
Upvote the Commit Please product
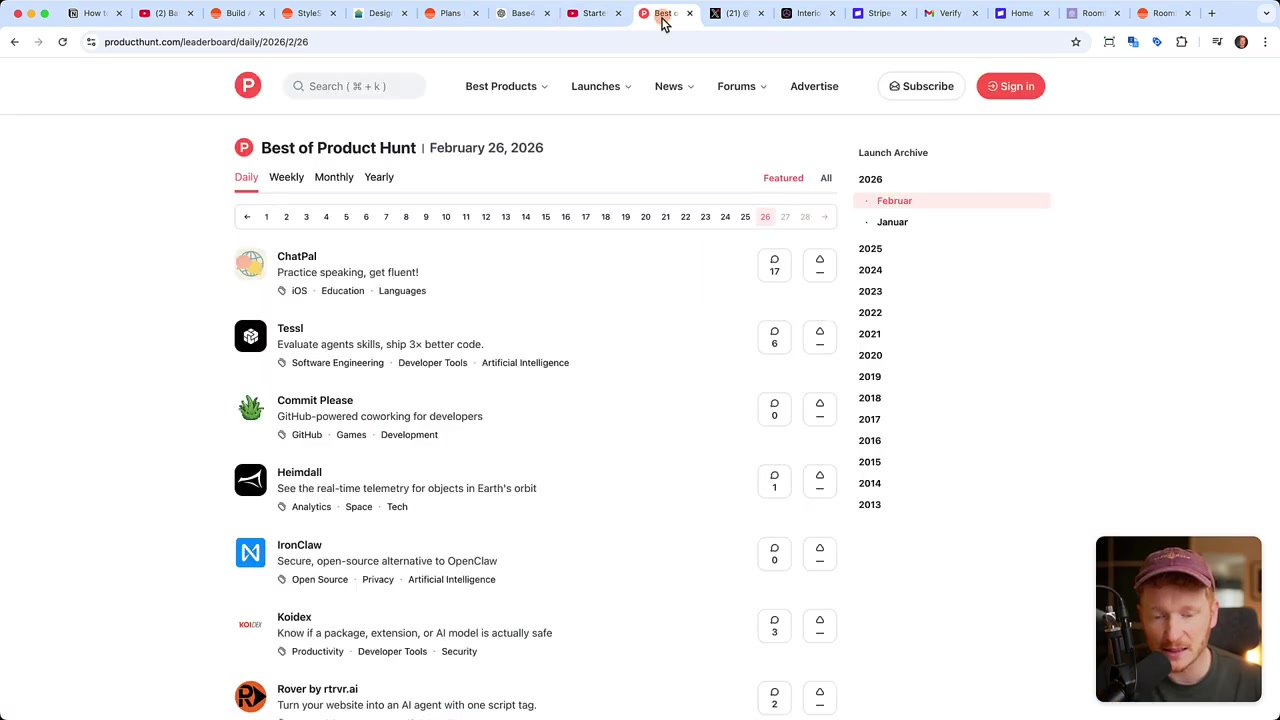pyautogui.click(x=819, y=409)
